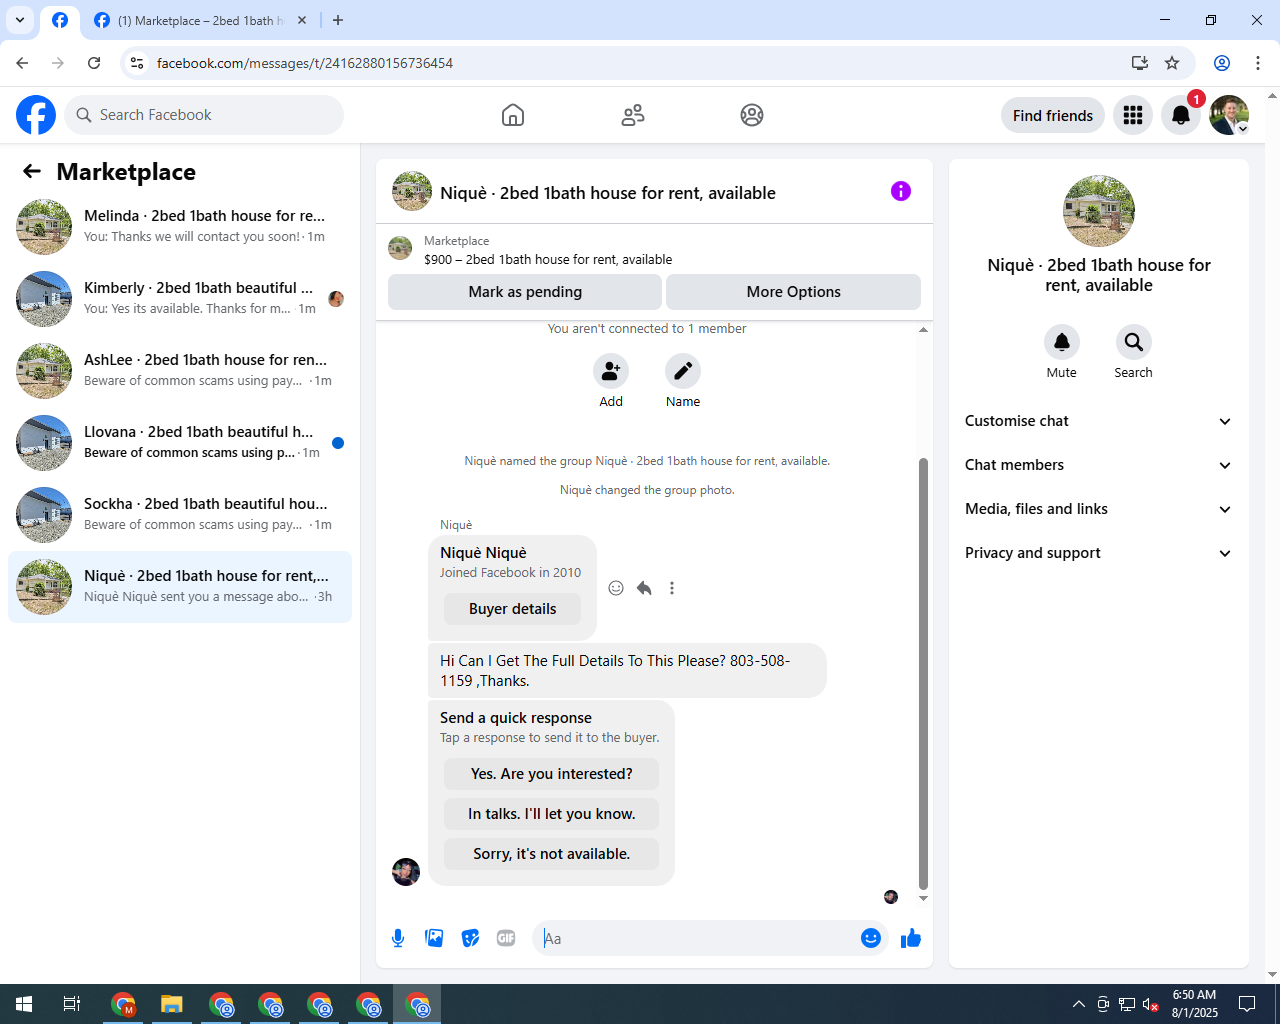This screenshot has height=1024, width=1280.
Task: Click the Name pencil icon
Action: [683, 371]
